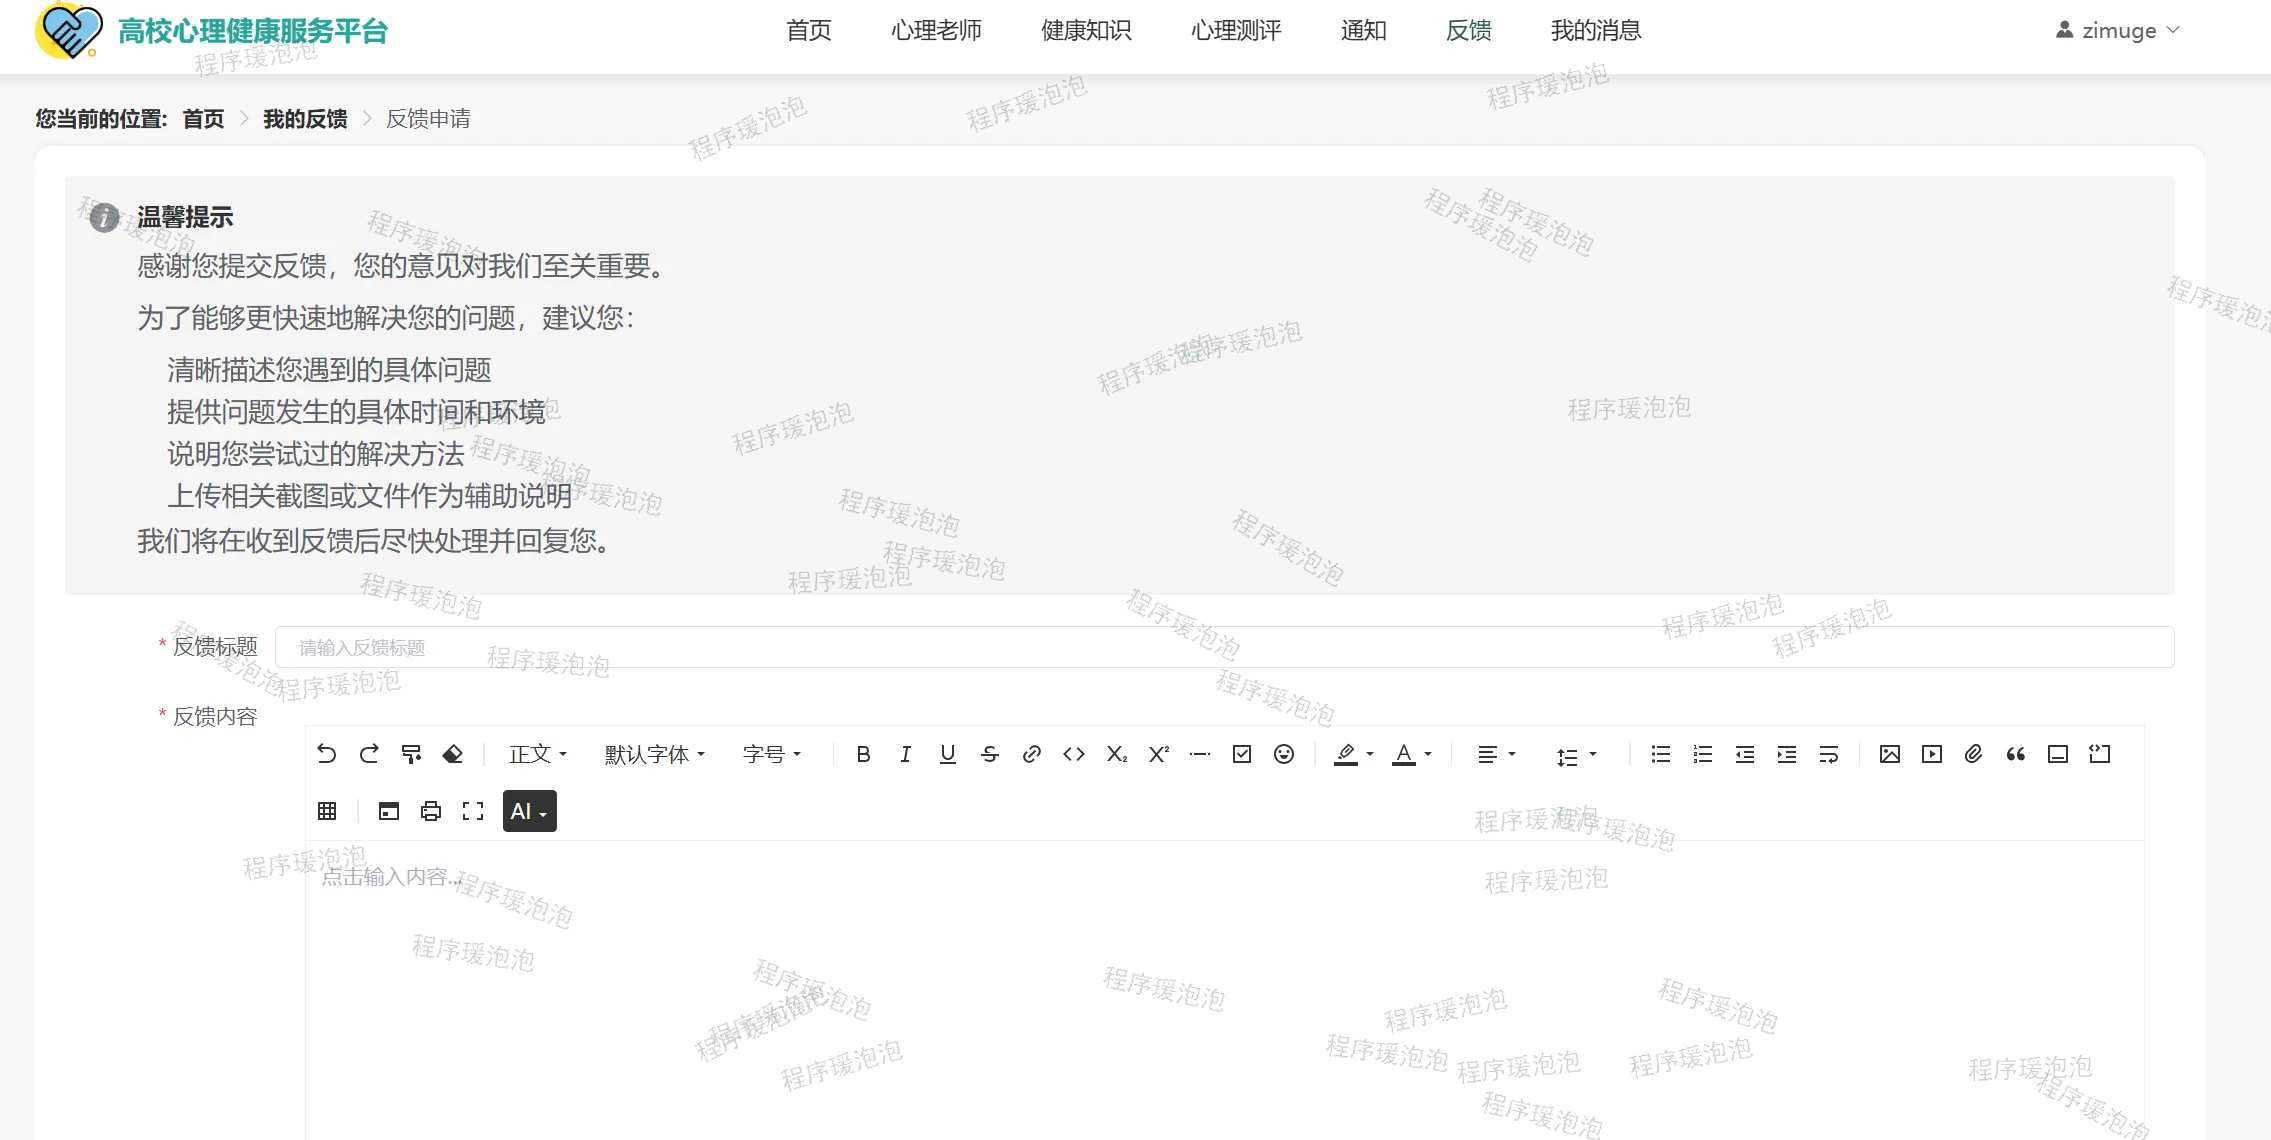Insert a link with the link icon
Viewport: 2271px width, 1140px height.
click(x=1032, y=754)
